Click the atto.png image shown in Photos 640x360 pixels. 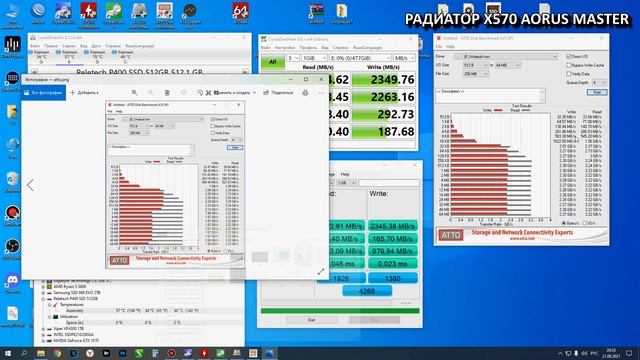point(175,184)
